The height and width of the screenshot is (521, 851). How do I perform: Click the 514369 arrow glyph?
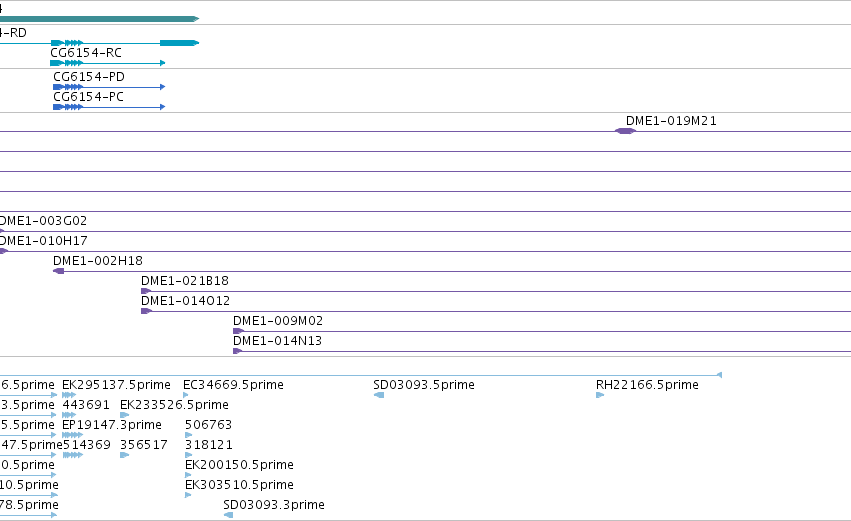[73, 455]
